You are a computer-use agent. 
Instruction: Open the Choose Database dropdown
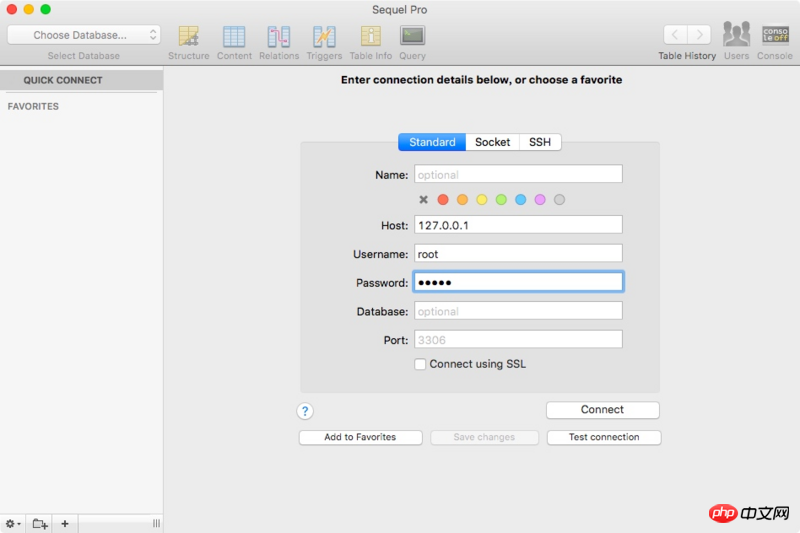point(84,35)
